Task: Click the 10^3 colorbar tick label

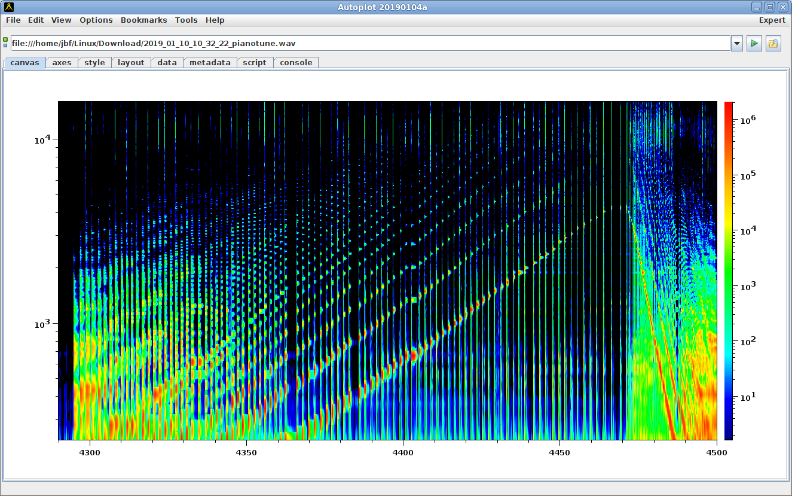Action: pos(748,286)
